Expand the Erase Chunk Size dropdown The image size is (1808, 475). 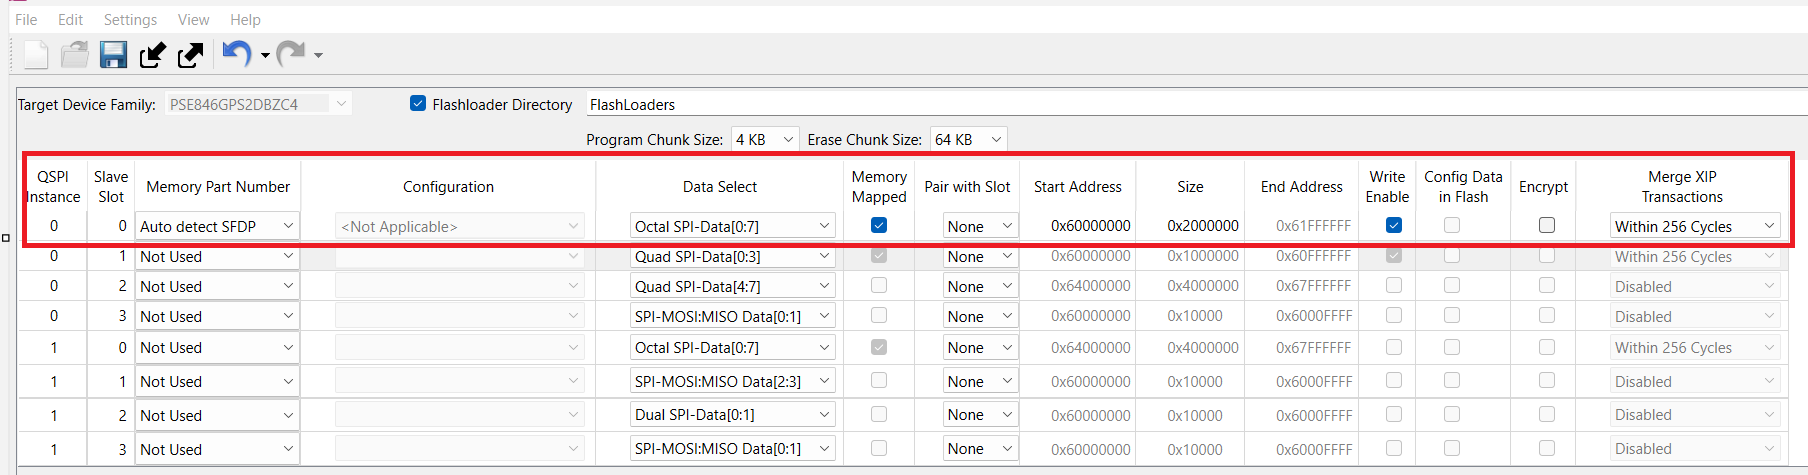click(x=968, y=139)
